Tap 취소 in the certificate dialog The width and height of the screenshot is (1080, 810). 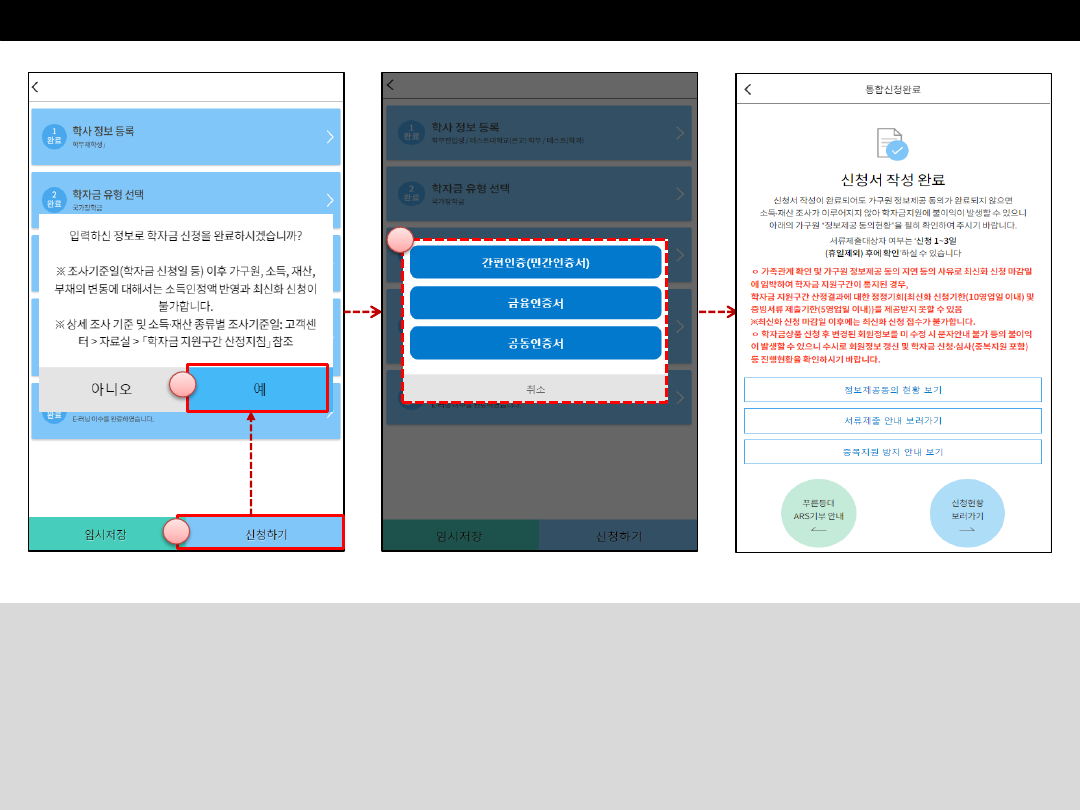tap(536, 388)
